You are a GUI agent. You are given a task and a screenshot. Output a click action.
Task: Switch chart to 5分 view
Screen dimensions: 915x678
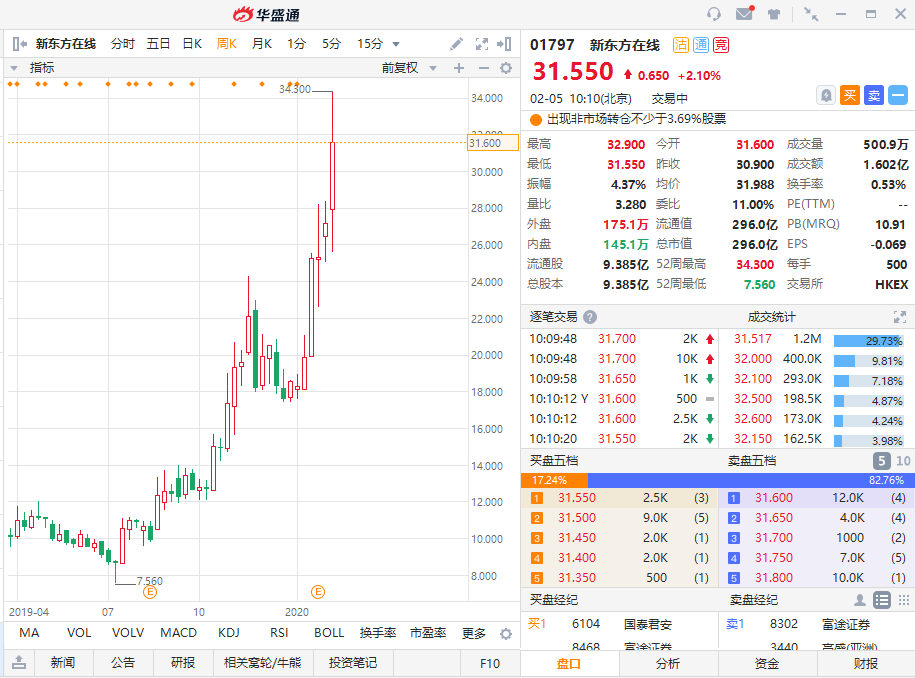coord(331,44)
